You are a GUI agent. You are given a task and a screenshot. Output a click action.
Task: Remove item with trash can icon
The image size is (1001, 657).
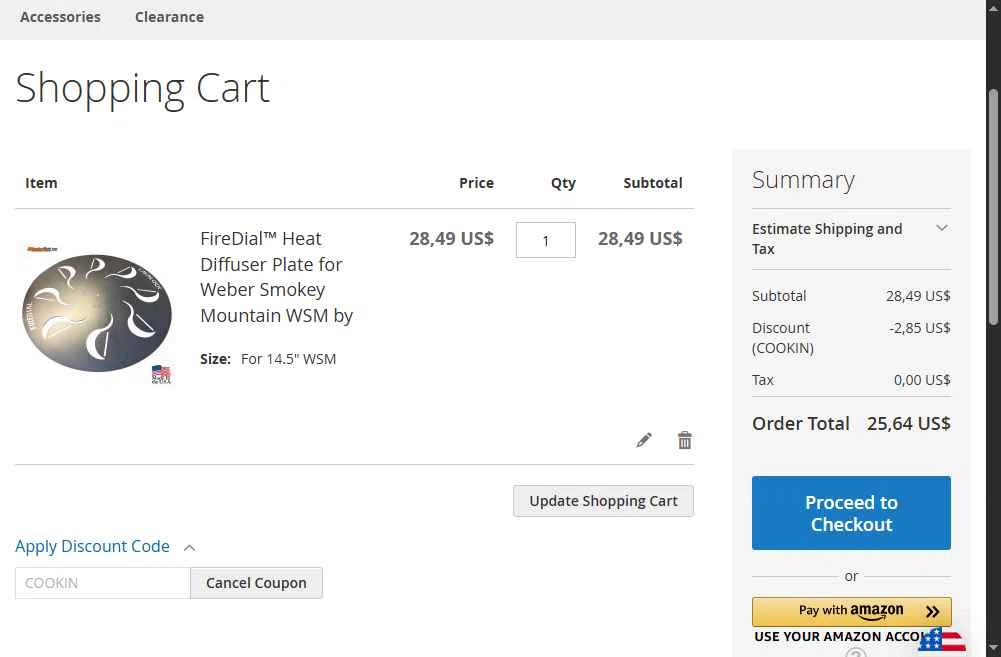coord(684,440)
